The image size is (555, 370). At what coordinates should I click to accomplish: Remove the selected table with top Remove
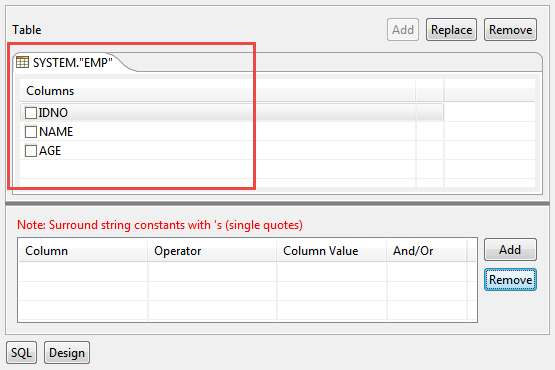(x=510, y=30)
